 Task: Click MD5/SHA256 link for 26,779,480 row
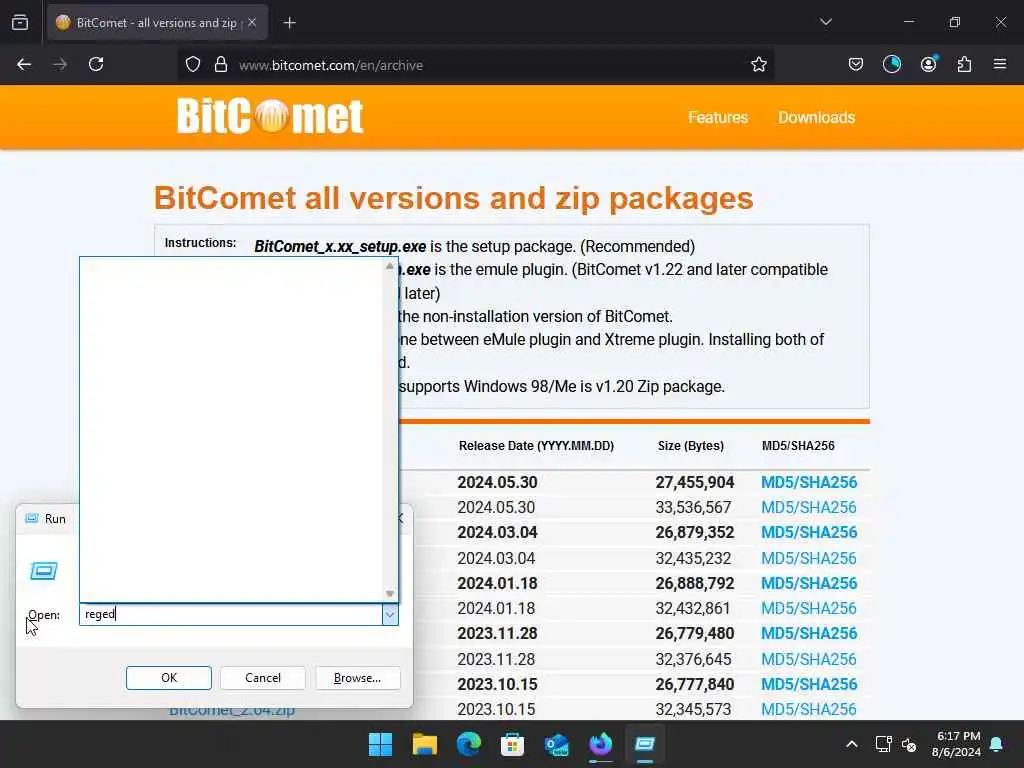(809, 633)
